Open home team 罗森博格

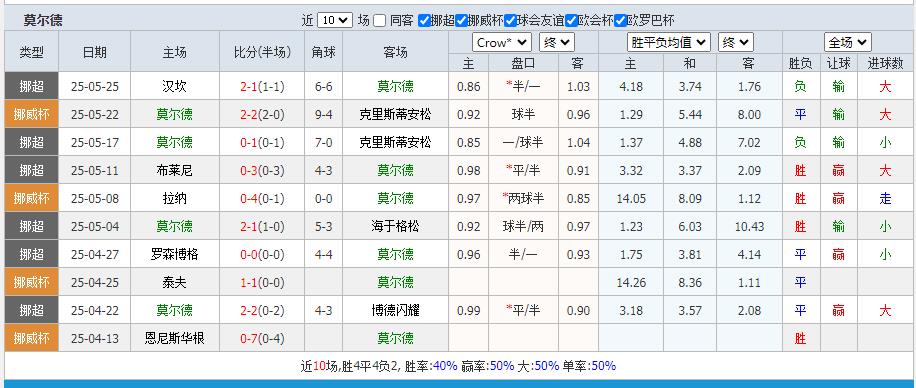[174, 254]
